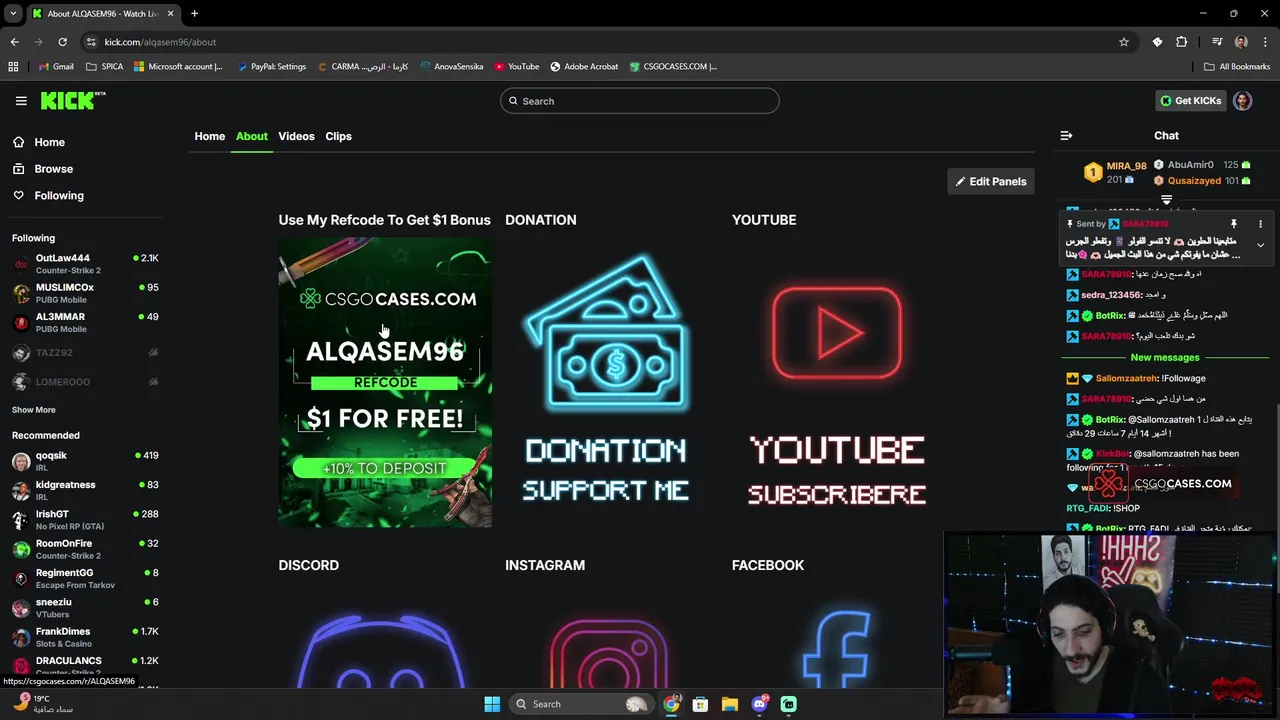The image size is (1280, 720).
Task: Click New messages chat divider
Action: tap(1165, 357)
